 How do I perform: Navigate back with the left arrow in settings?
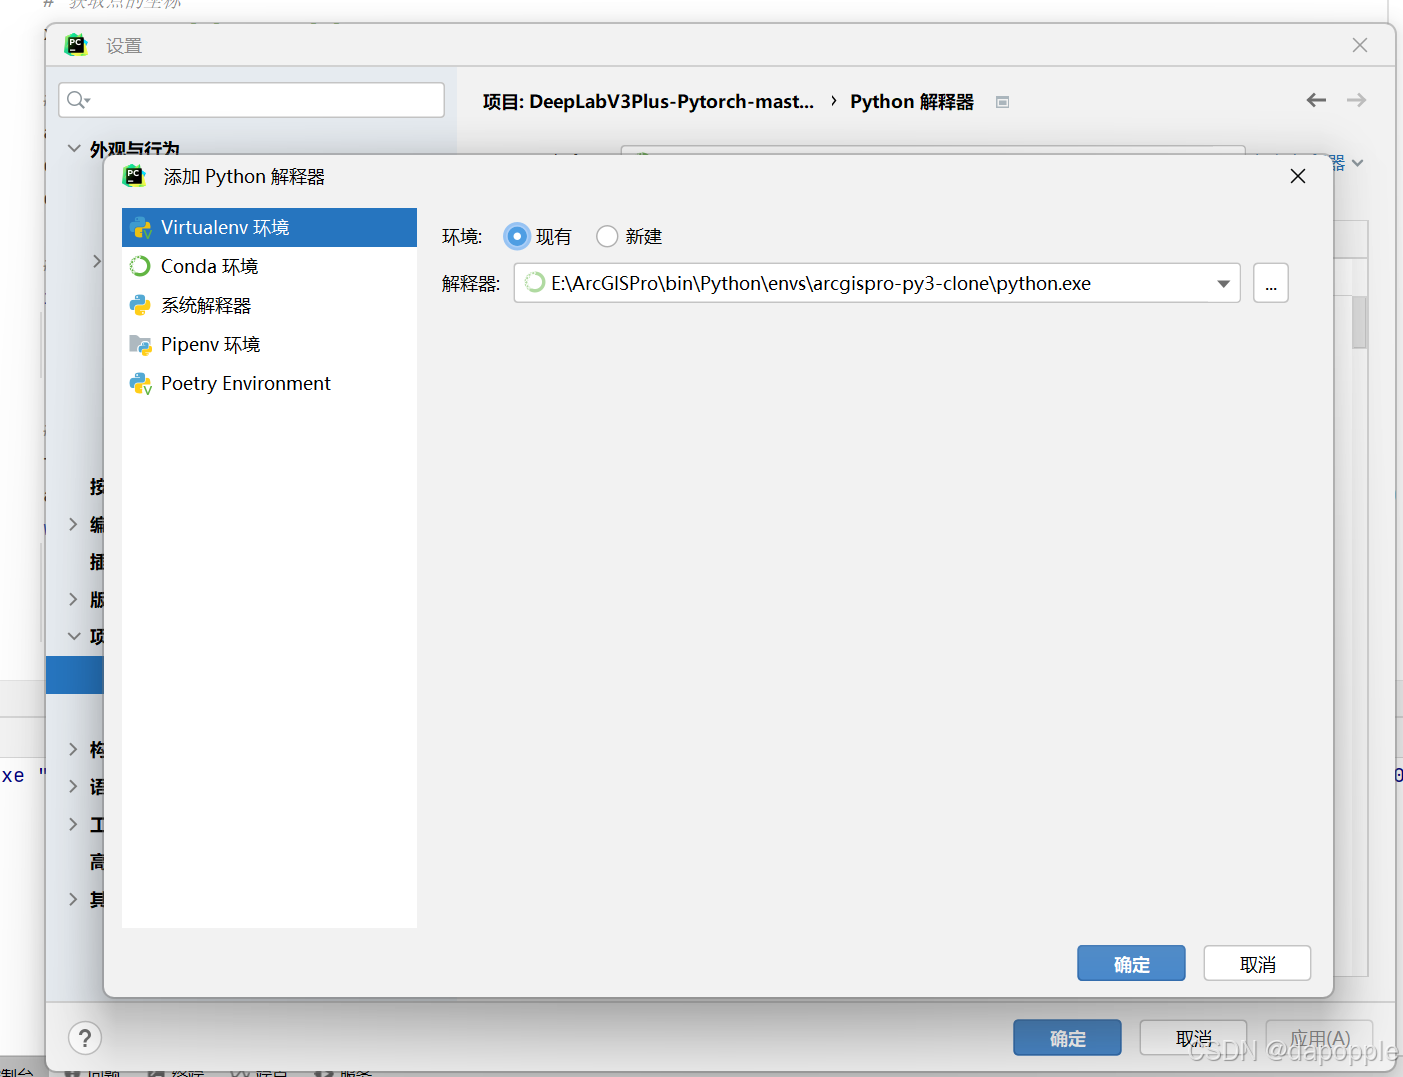1316,100
